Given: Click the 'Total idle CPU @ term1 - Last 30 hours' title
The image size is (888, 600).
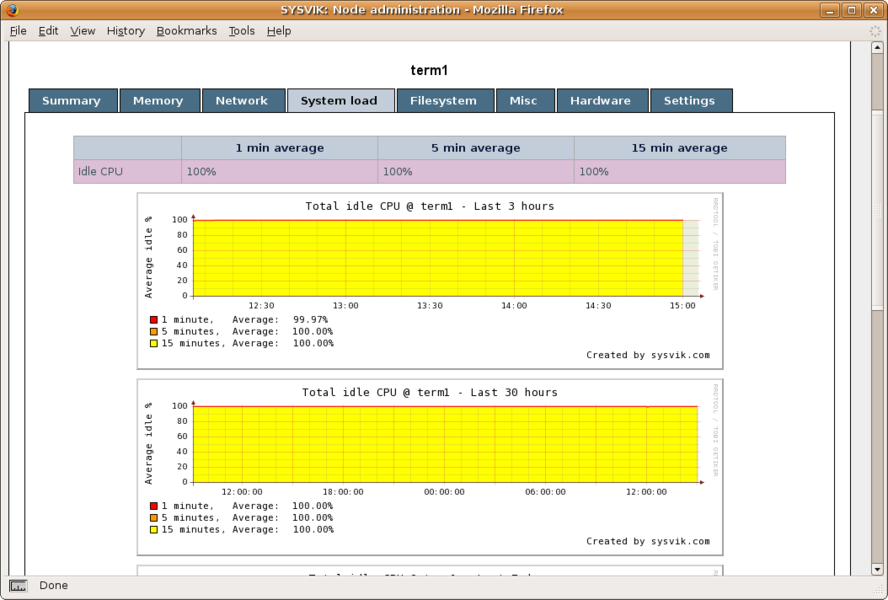Looking at the screenshot, I should click(430, 393).
